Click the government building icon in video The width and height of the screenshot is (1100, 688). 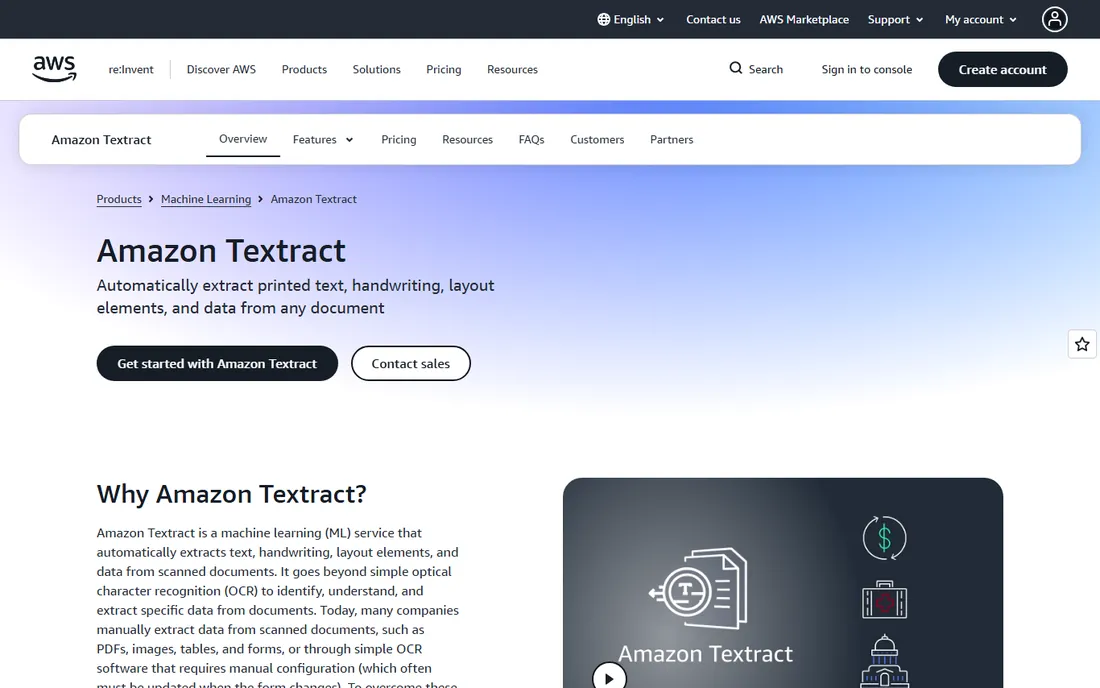click(884, 661)
